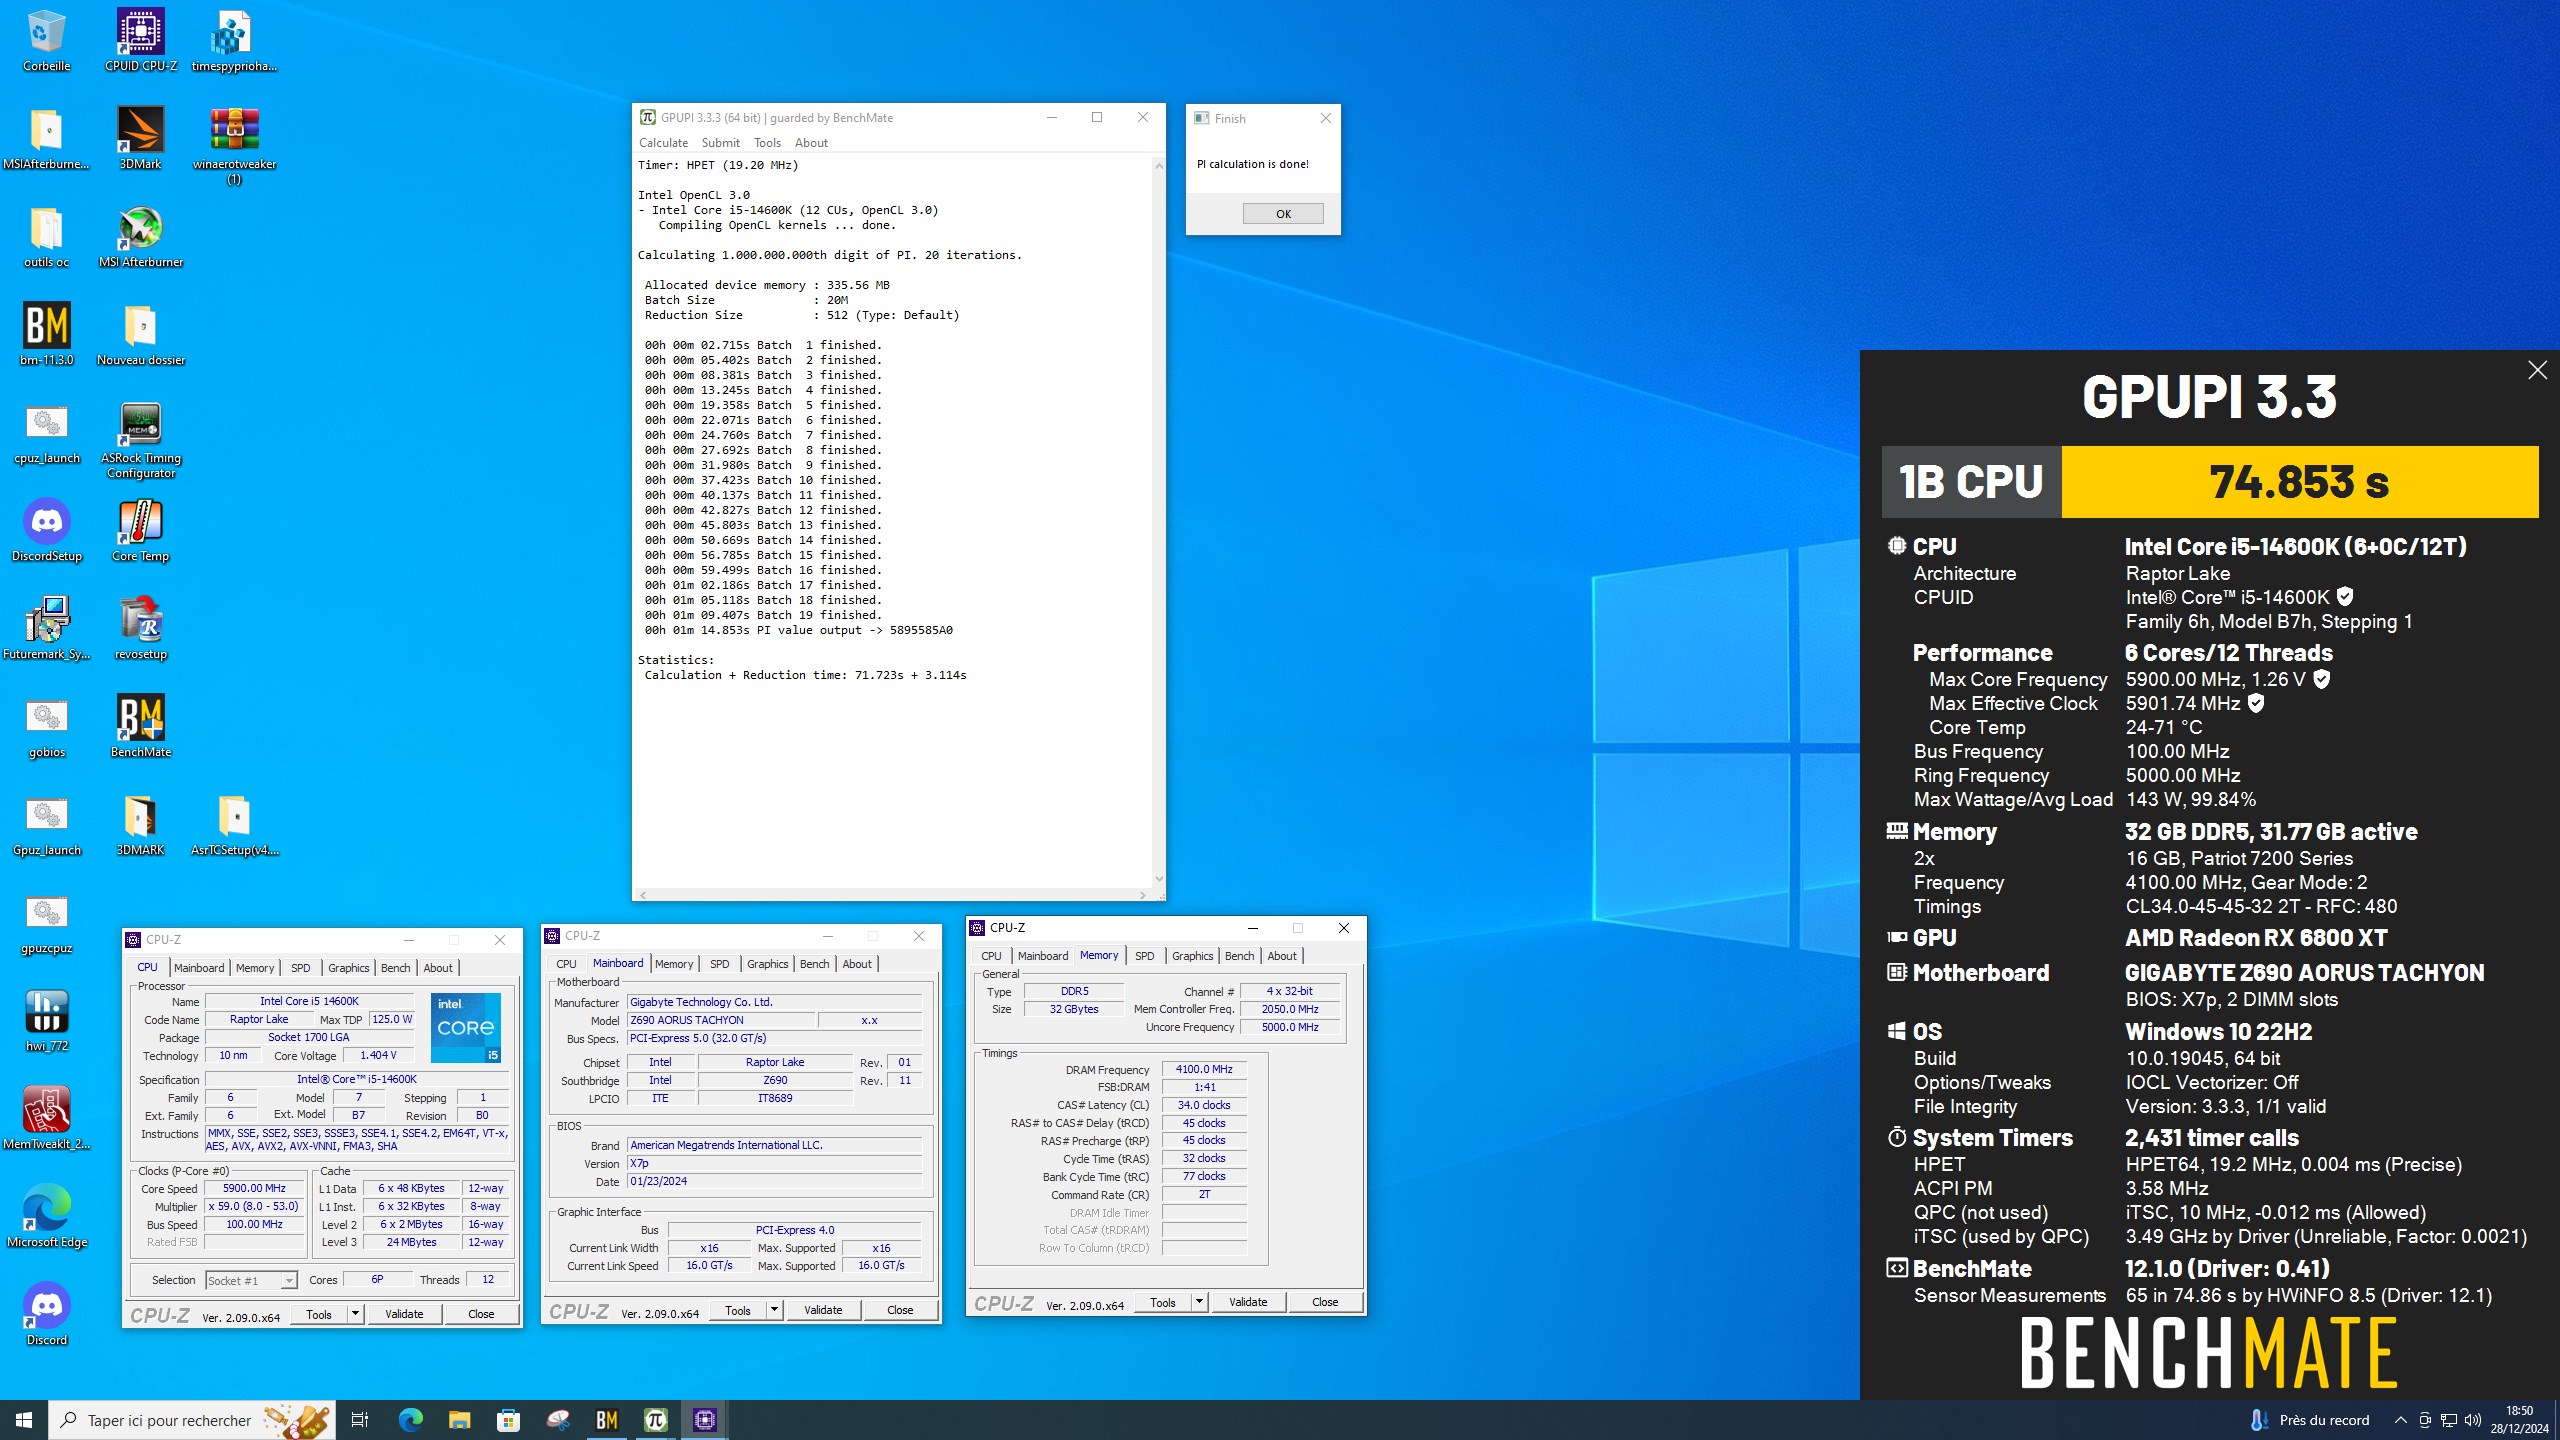Open the DiscordSetup installer icon
2560x1440 pixels.
[x=46, y=530]
